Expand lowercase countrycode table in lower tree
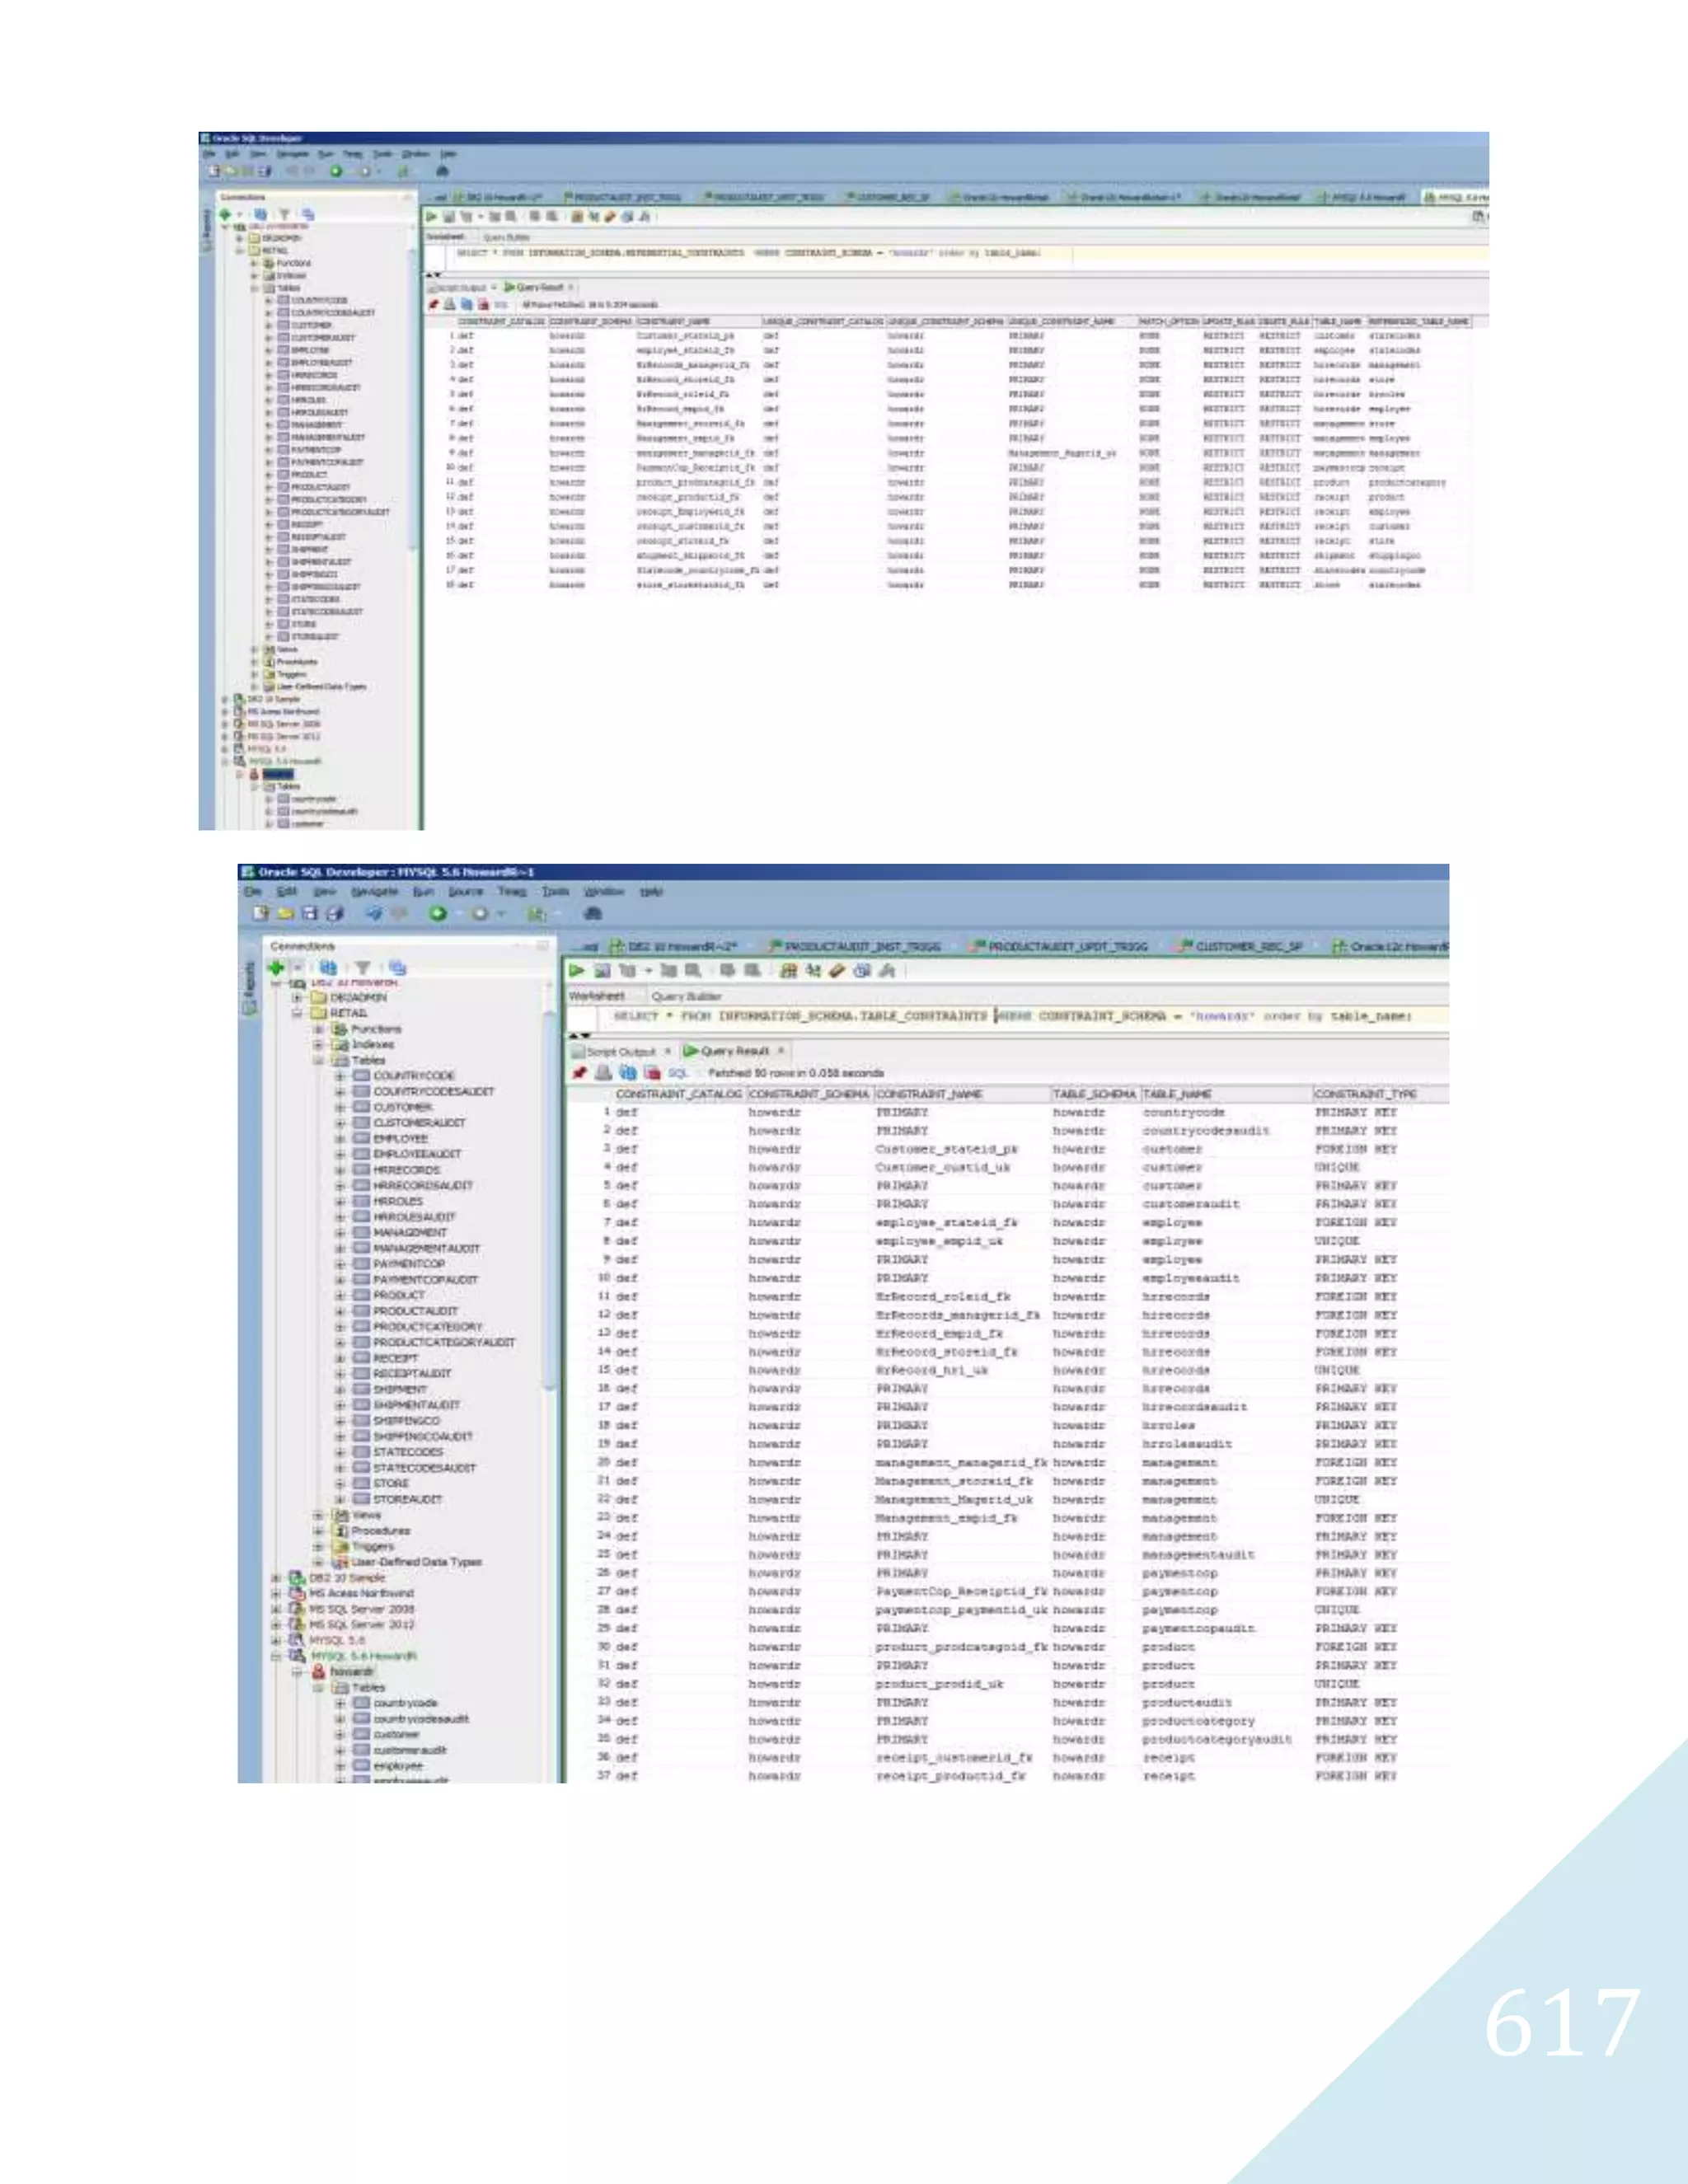This screenshot has width=1688, height=2184. [x=340, y=1703]
